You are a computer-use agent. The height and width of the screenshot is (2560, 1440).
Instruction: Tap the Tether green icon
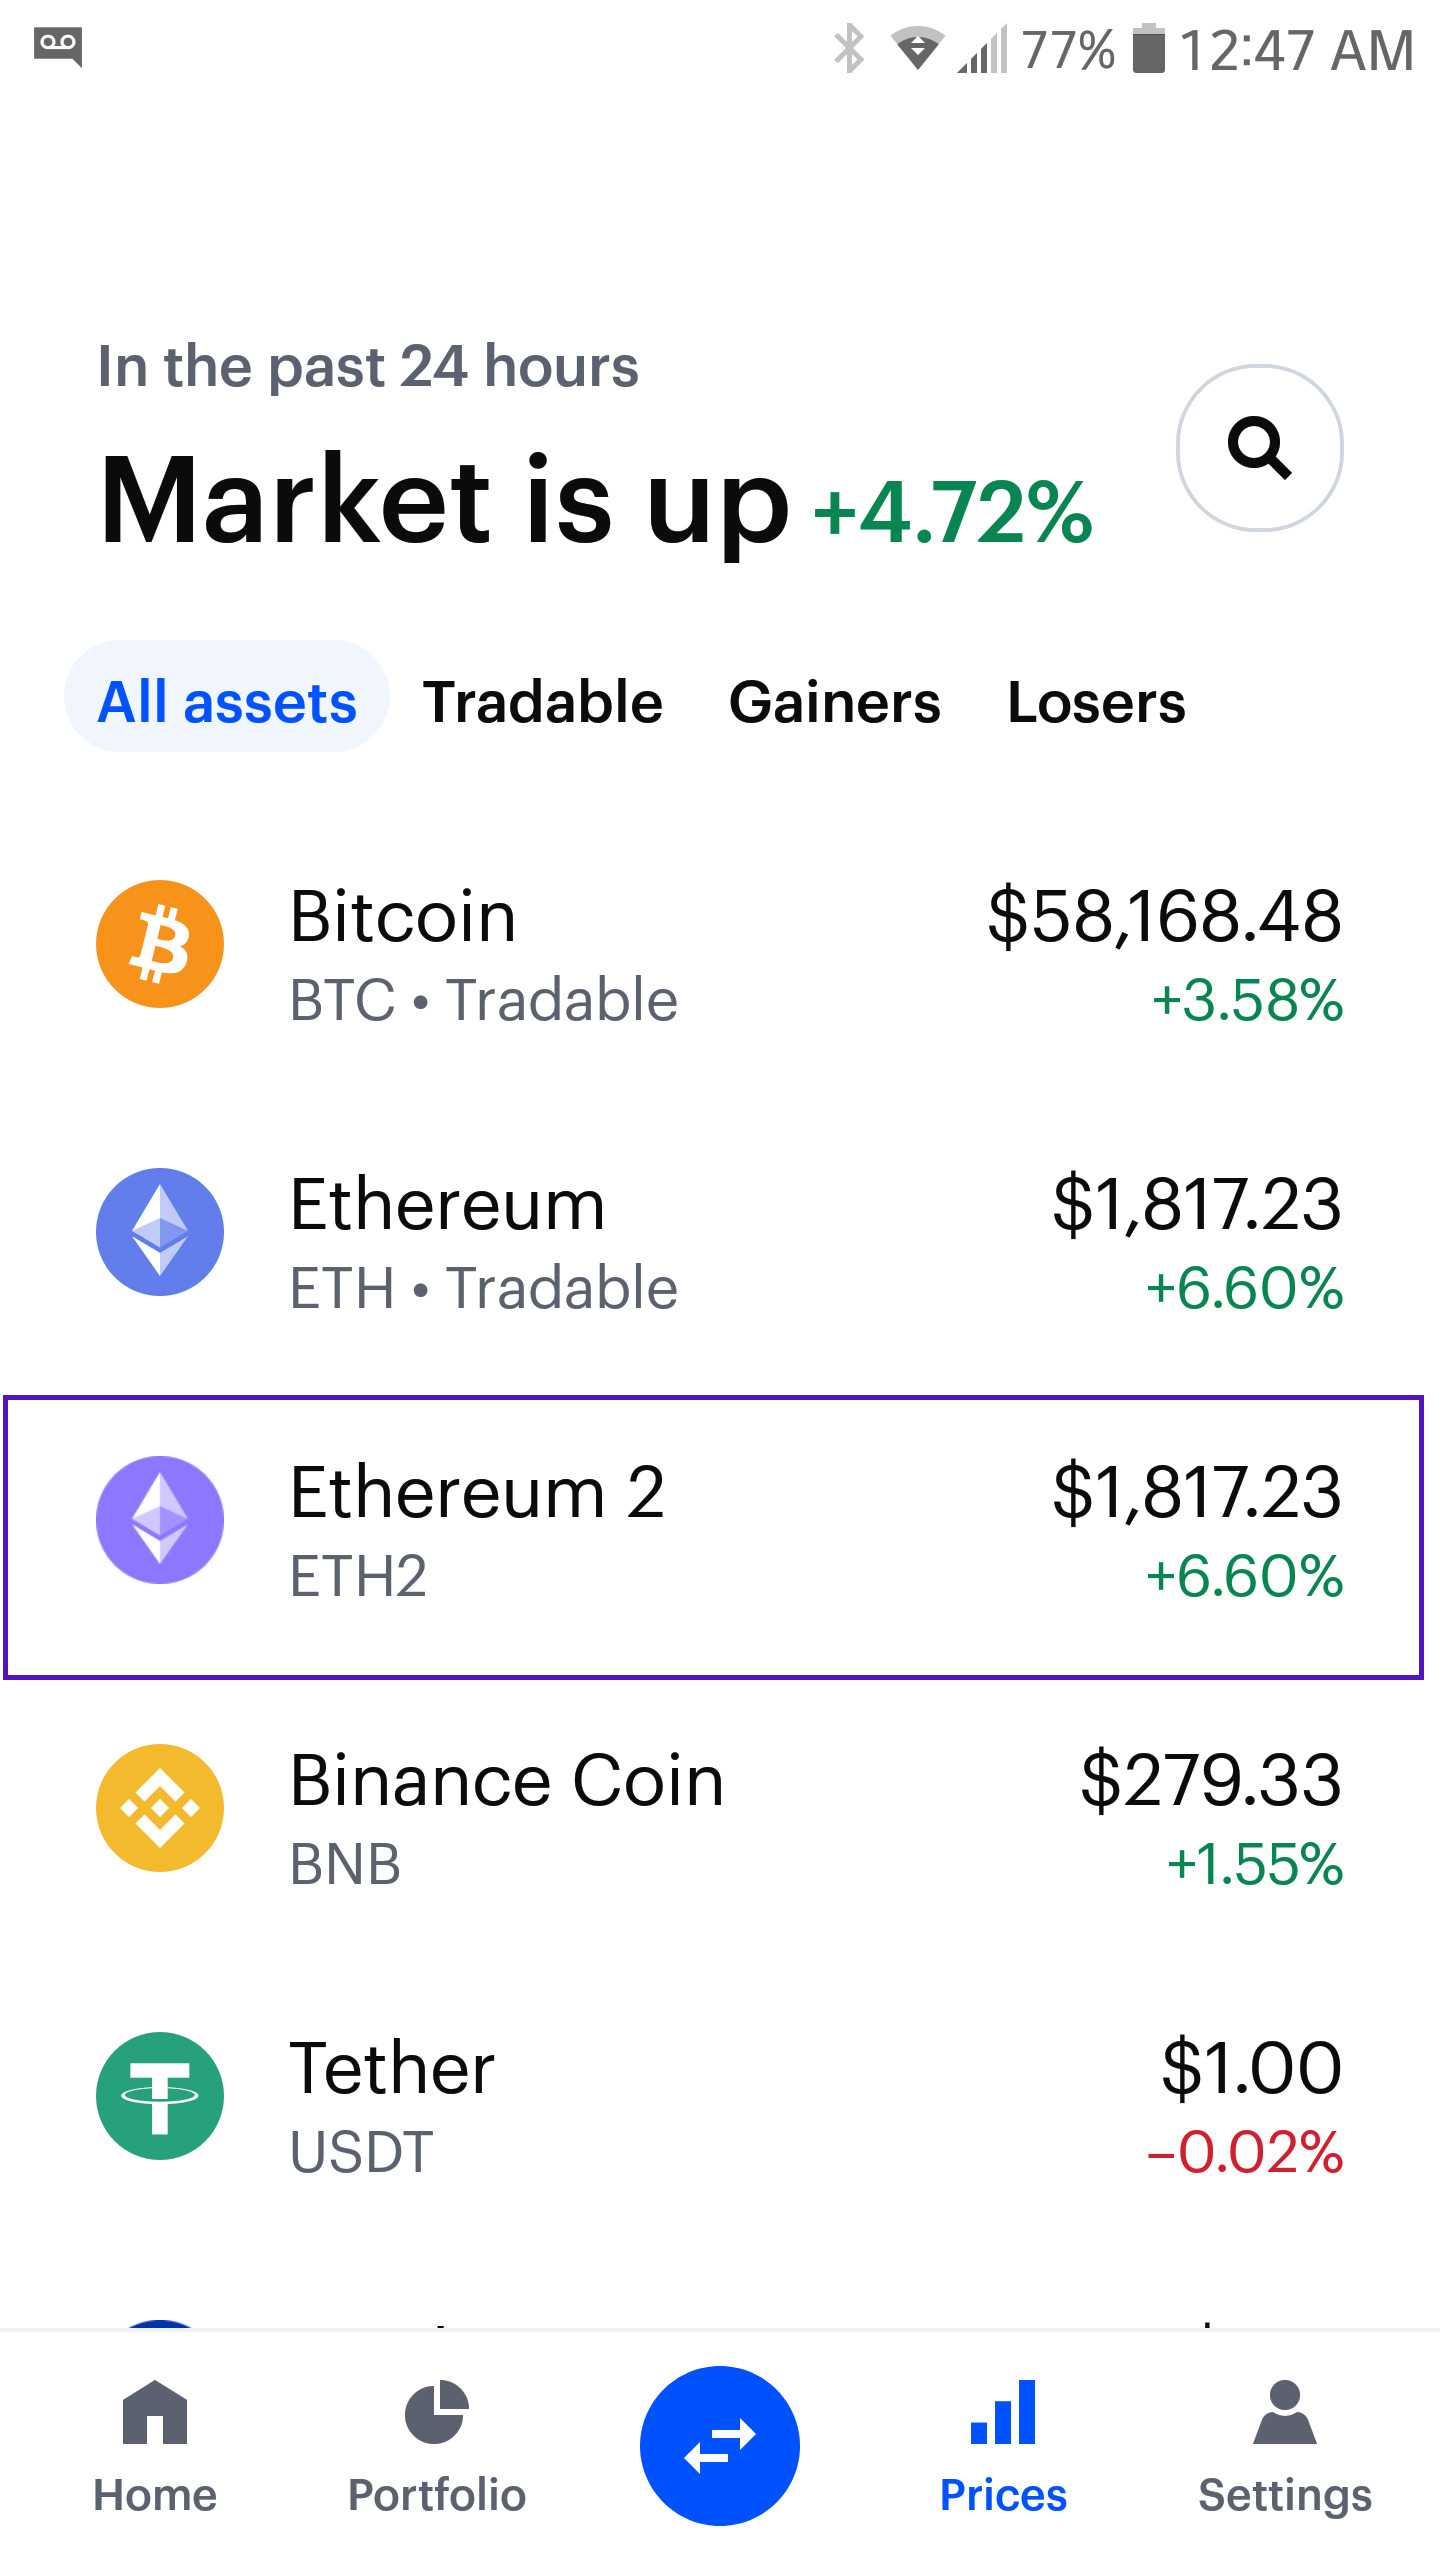pyautogui.click(x=160, y=2096)
